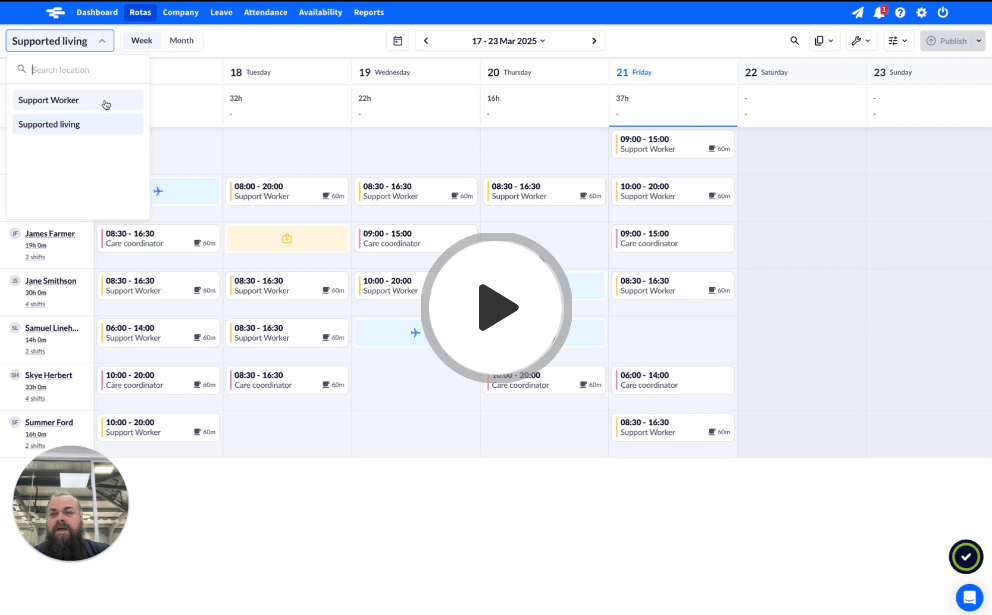
Task: Open the Attendance menu
Action: click(265, 13)
